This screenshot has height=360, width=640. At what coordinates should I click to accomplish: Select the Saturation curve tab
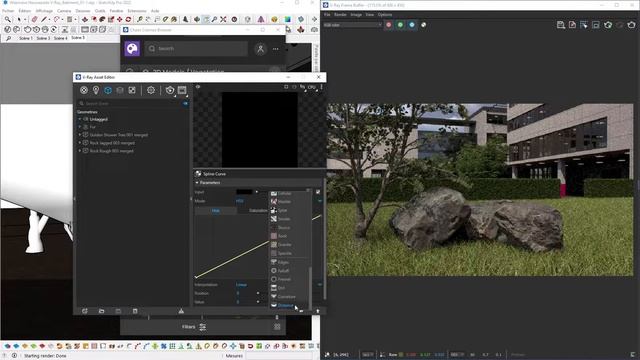(258, 211)
